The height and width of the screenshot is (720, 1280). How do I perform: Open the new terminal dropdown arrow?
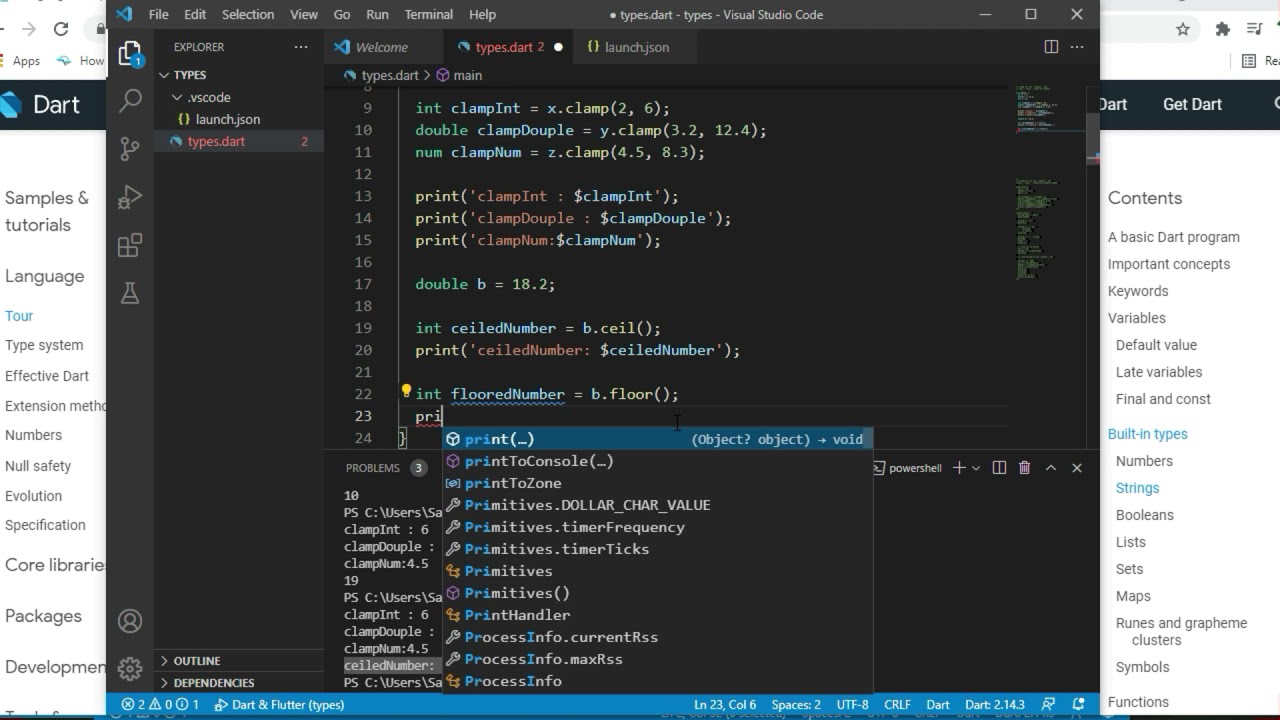[976, 468]
